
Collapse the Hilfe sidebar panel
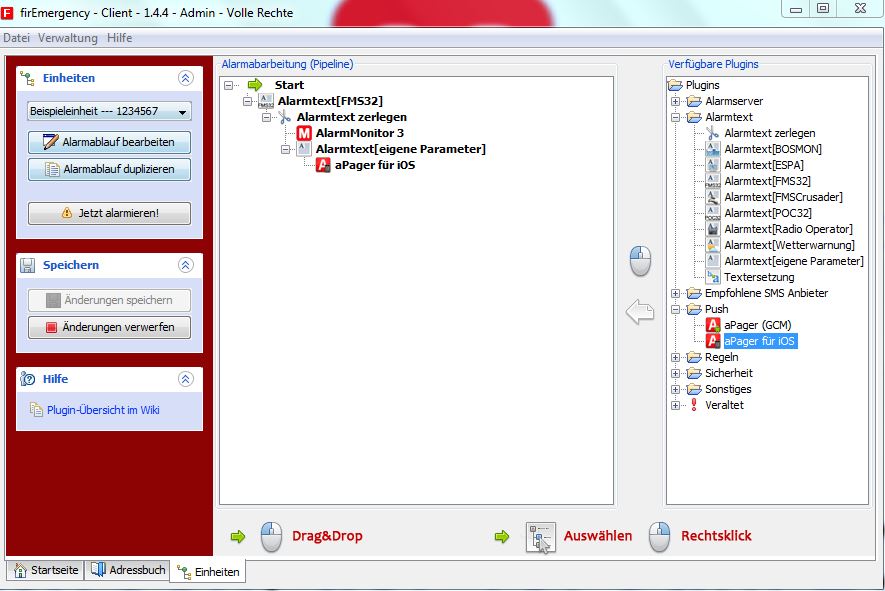click(185, 379)
